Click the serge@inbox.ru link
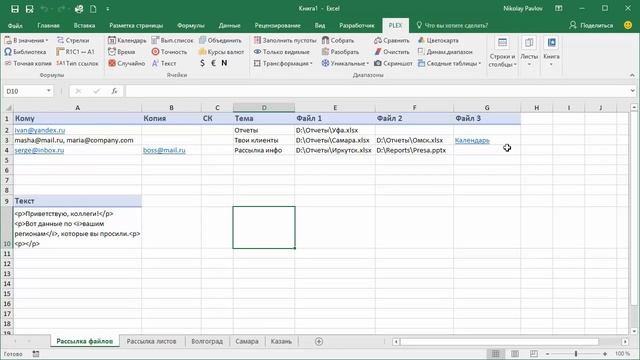The height and width of the screenshot is (360, 640). pyautogui.click(x=39, y=150)
